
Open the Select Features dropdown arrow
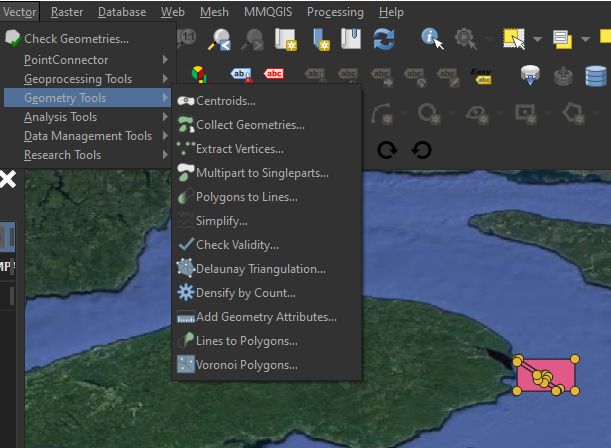pyautogui.click(x=537, y=39)
